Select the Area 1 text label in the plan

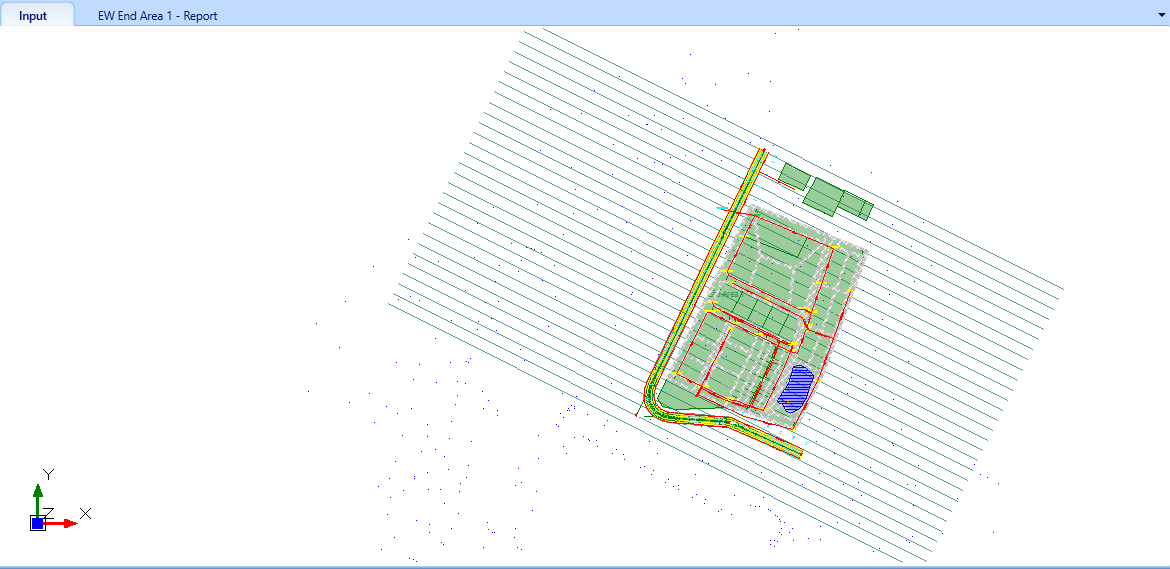click(727, 295)
